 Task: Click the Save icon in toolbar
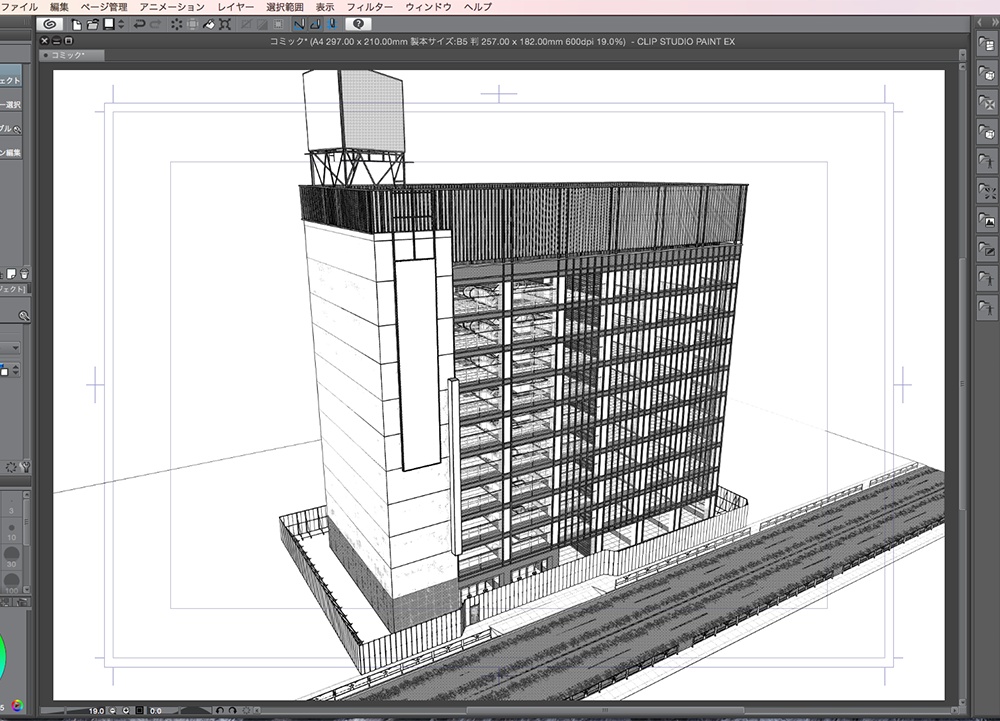point(107,24)
